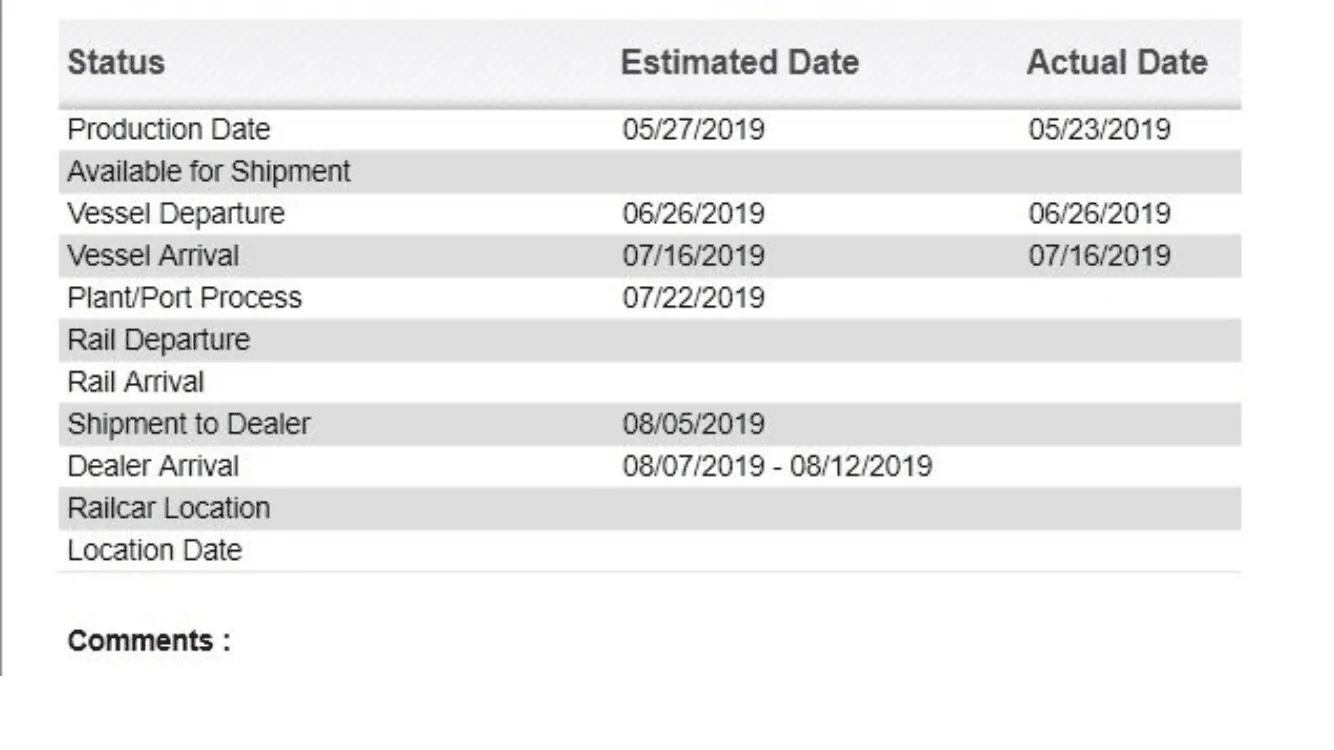Image resolution: width=1334 pixels, height=750 pixels.
Task: Select the Shipment to Dealer label
Action: tap(188, 424)
